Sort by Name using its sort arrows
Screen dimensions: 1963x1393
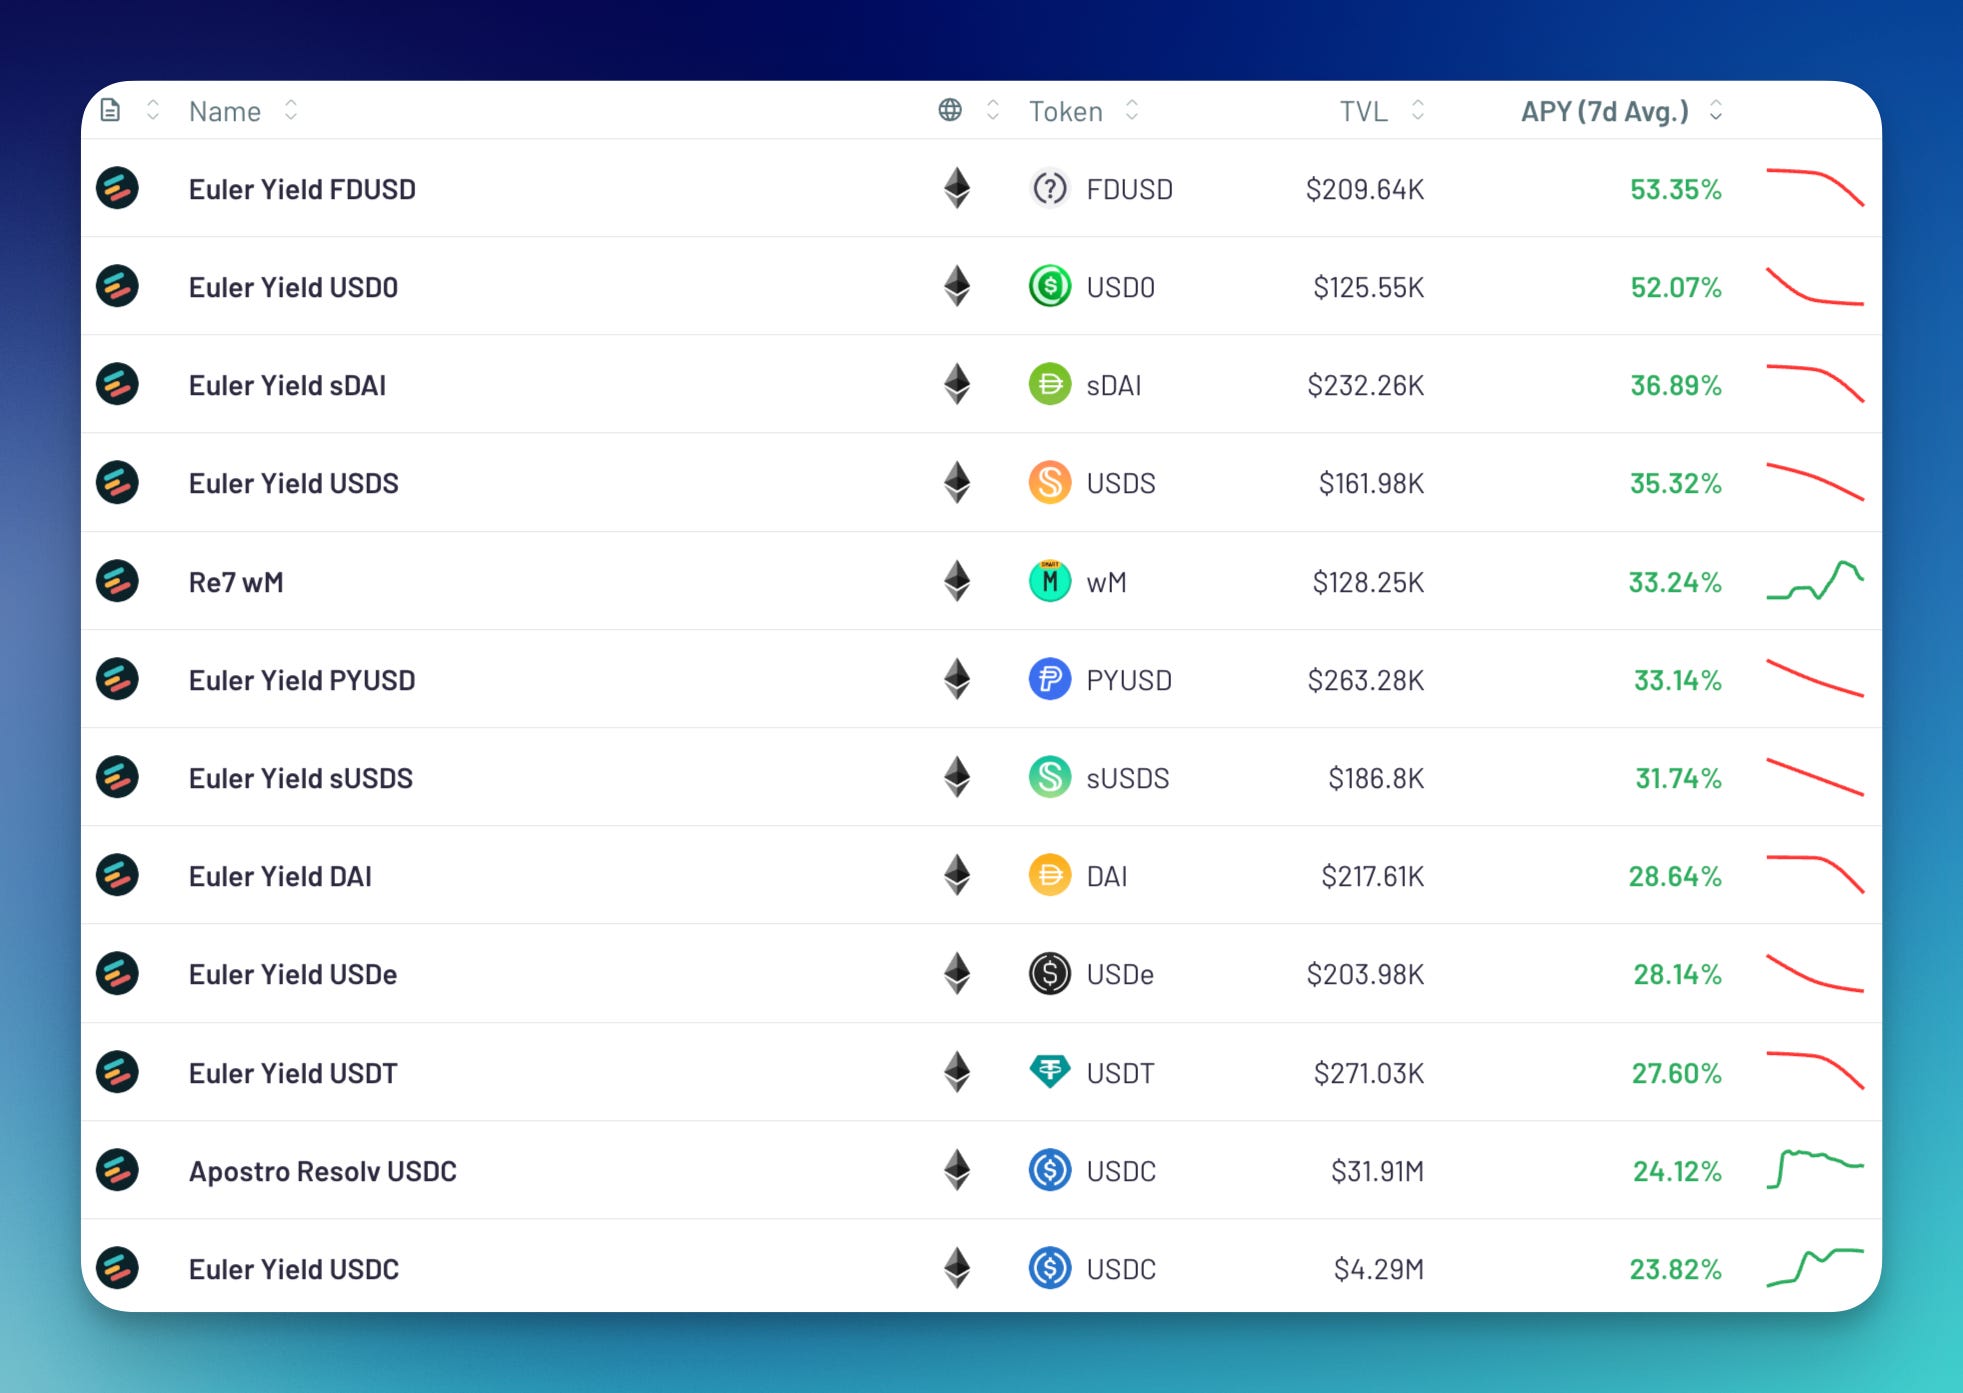pyautogui.click(x=291, y=110)
